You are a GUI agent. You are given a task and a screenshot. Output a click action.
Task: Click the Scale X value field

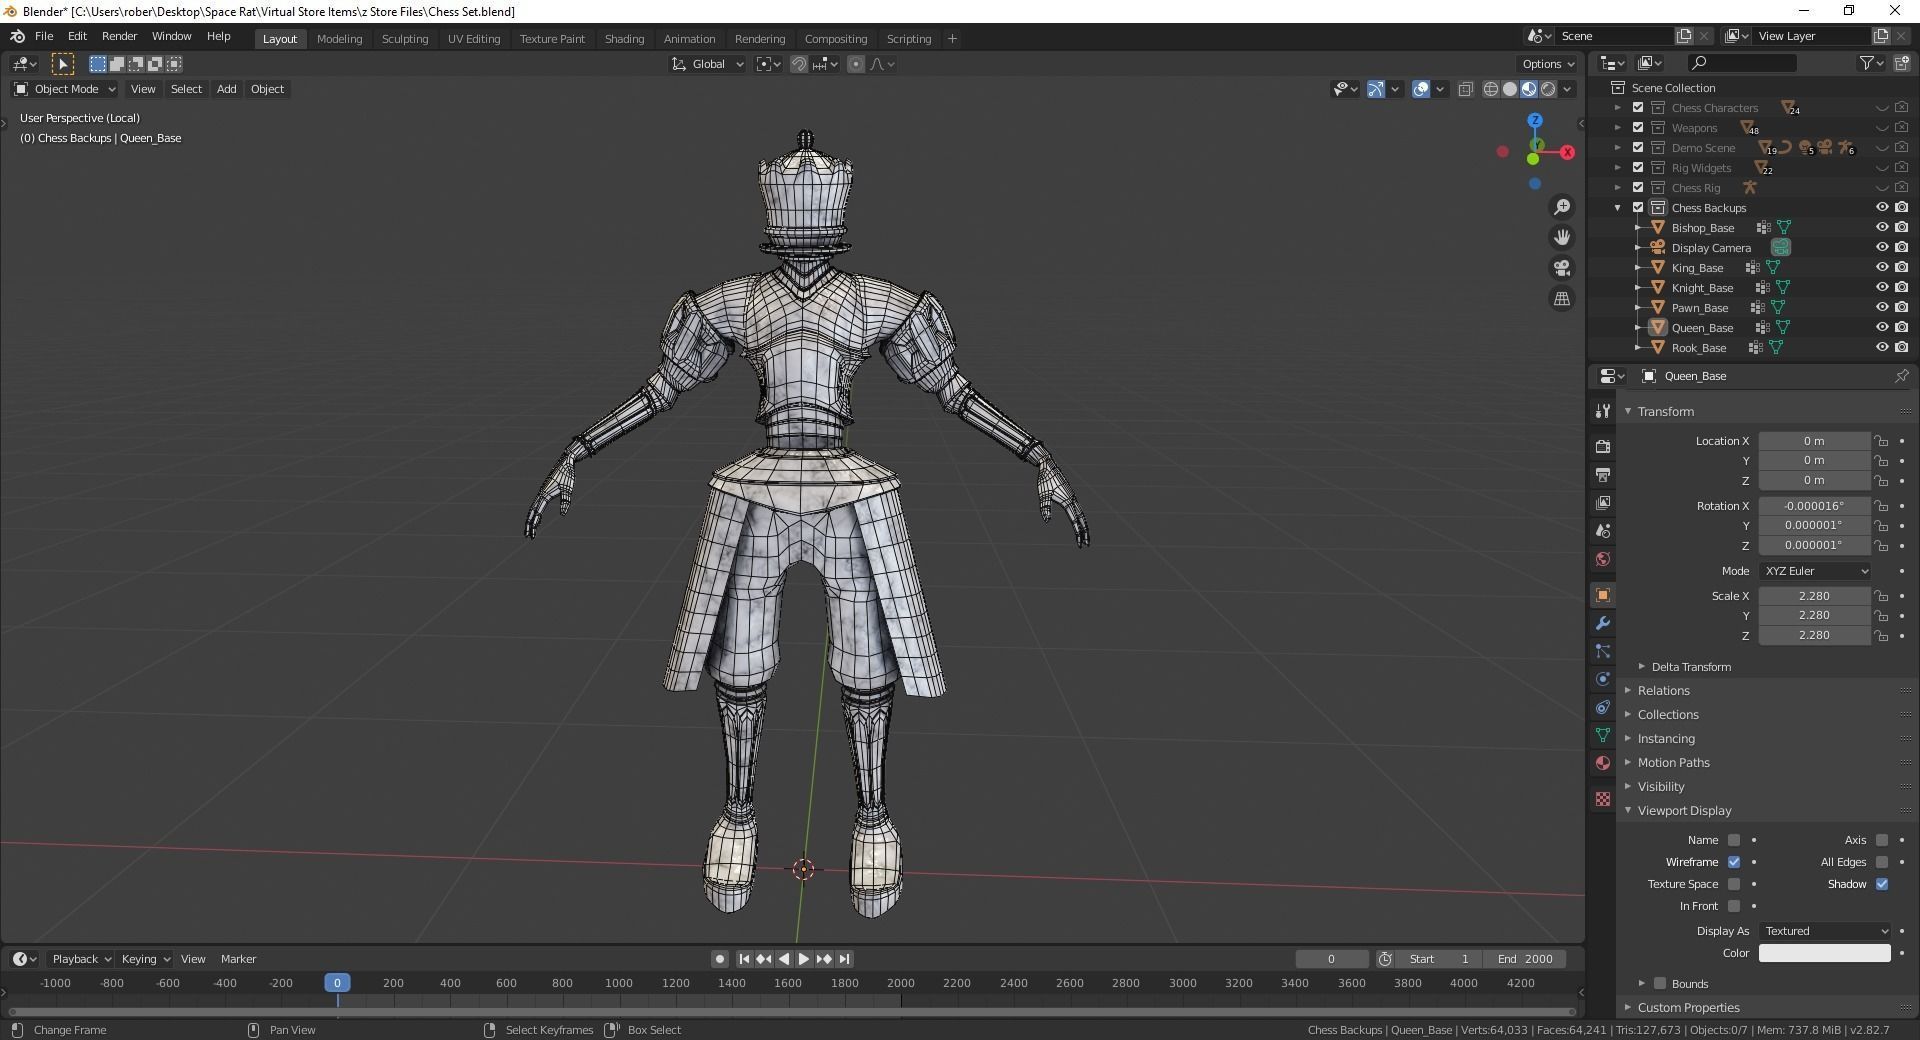coord(1813,596)
